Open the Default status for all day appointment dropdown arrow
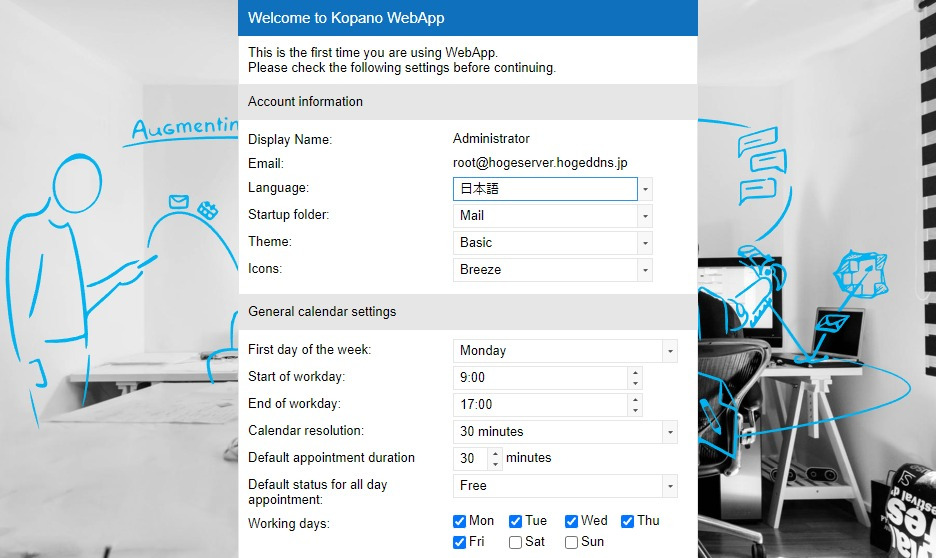The height and width of the screenshot is (558, 936). [x=670, y=486]
